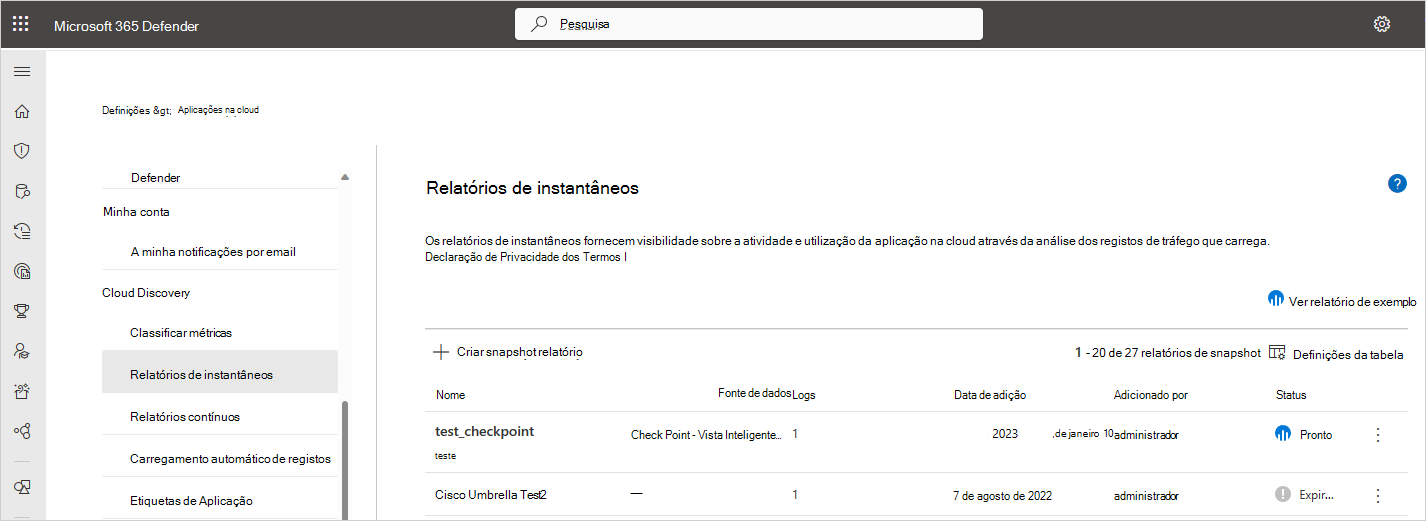
Task: Click Pronto status icon for test_checkpoint
Action: (1283, 434)
